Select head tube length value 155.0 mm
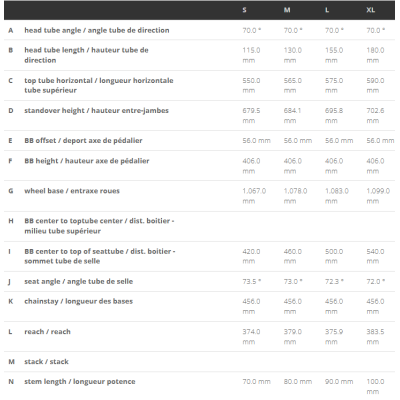The height and width of the screenshot is (400, 400). click(334, 55)
